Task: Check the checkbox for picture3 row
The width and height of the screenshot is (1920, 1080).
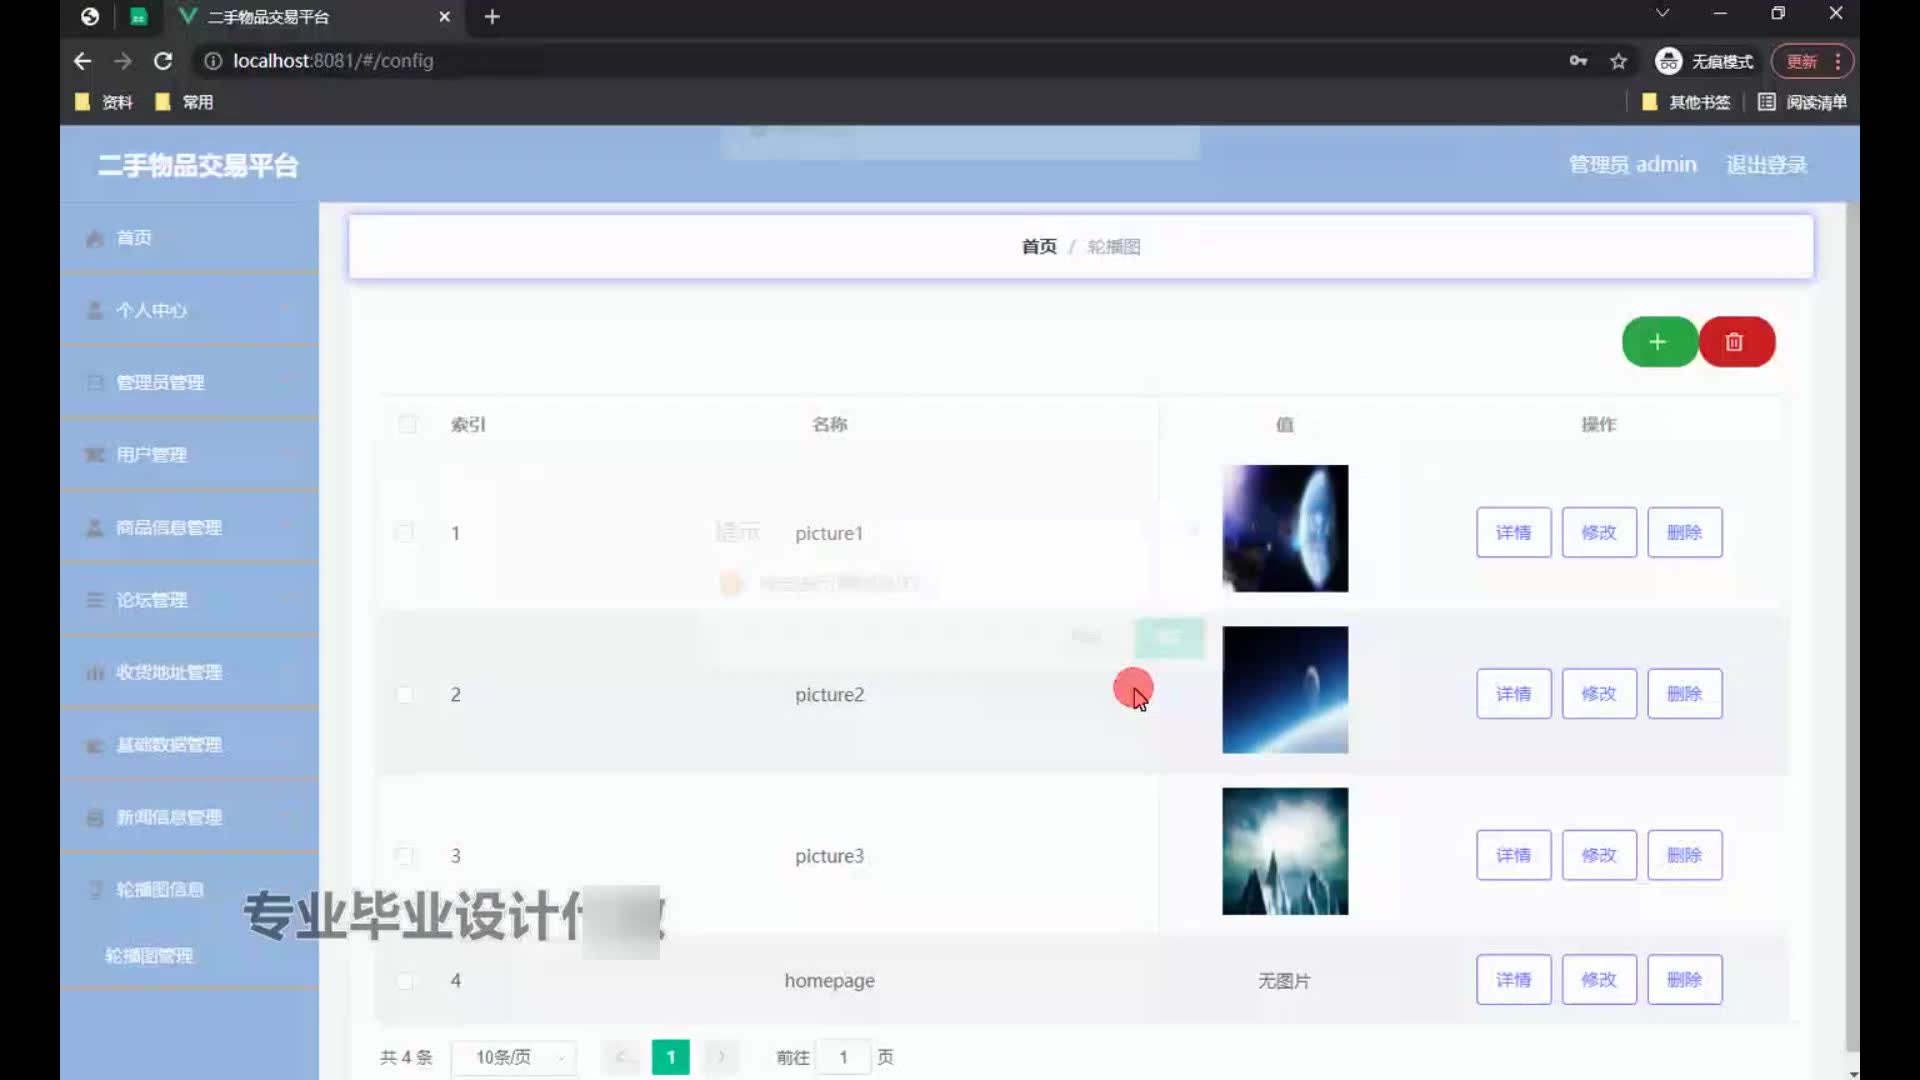Action: [405, 856]
